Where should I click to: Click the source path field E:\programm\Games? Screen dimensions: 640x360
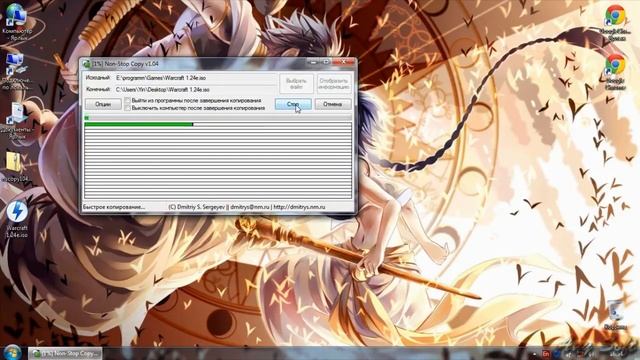(195, 78)
